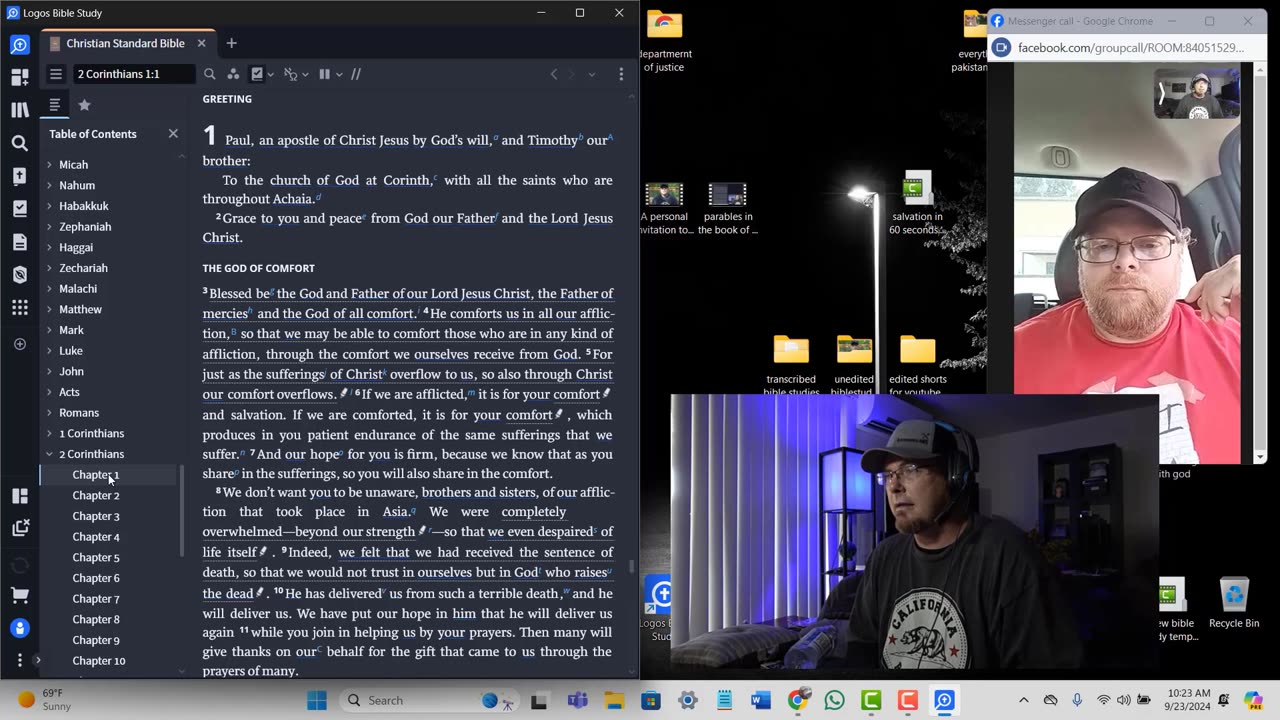Open the Bible panel kebab menu
1280x720 pixels.
pos(621,74)
